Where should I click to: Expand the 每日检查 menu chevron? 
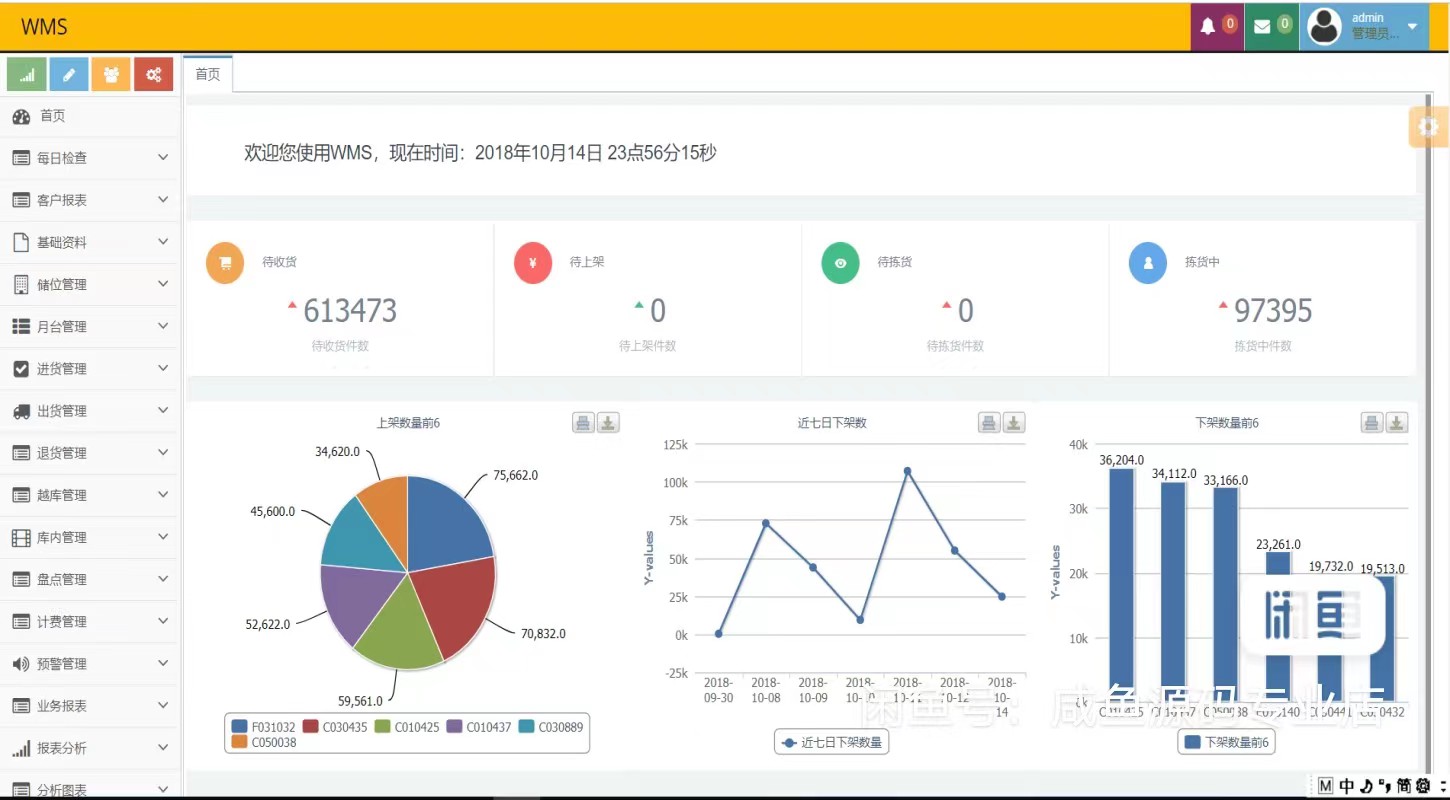[163, 158]
